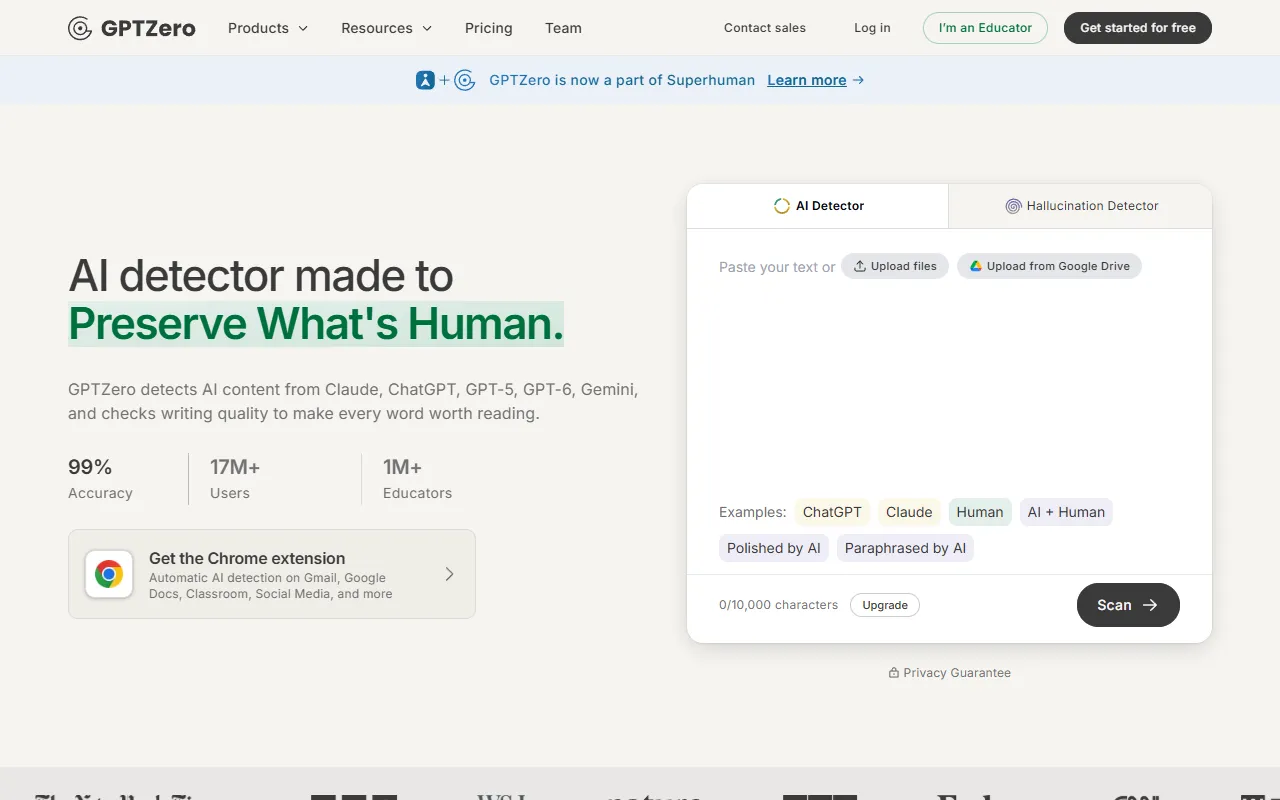The height and width of the screenshot is (800, 1280).
Task: Click the 99% Accuracy statistic
Action: (x=100, y=479)
